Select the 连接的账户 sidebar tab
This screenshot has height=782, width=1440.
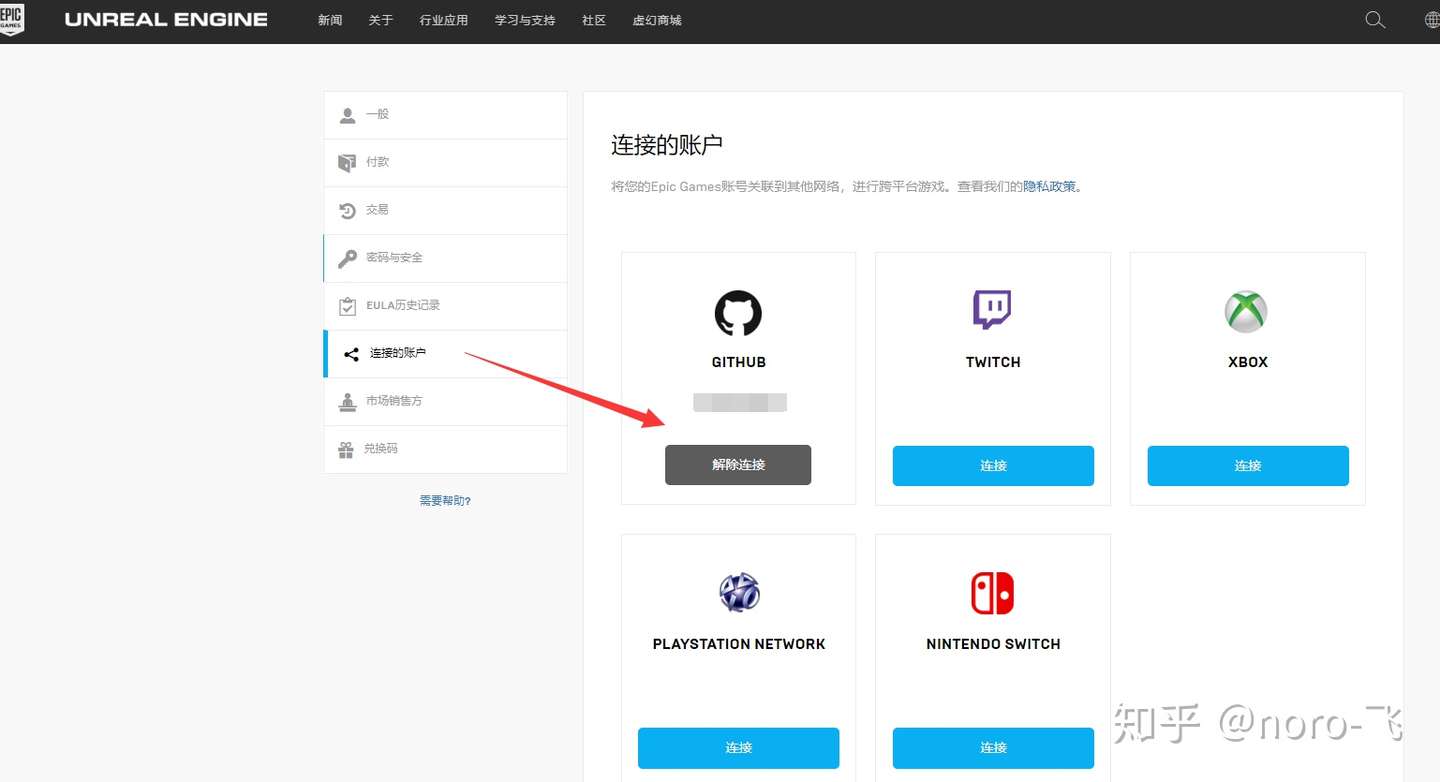click(x=445, y=354)
